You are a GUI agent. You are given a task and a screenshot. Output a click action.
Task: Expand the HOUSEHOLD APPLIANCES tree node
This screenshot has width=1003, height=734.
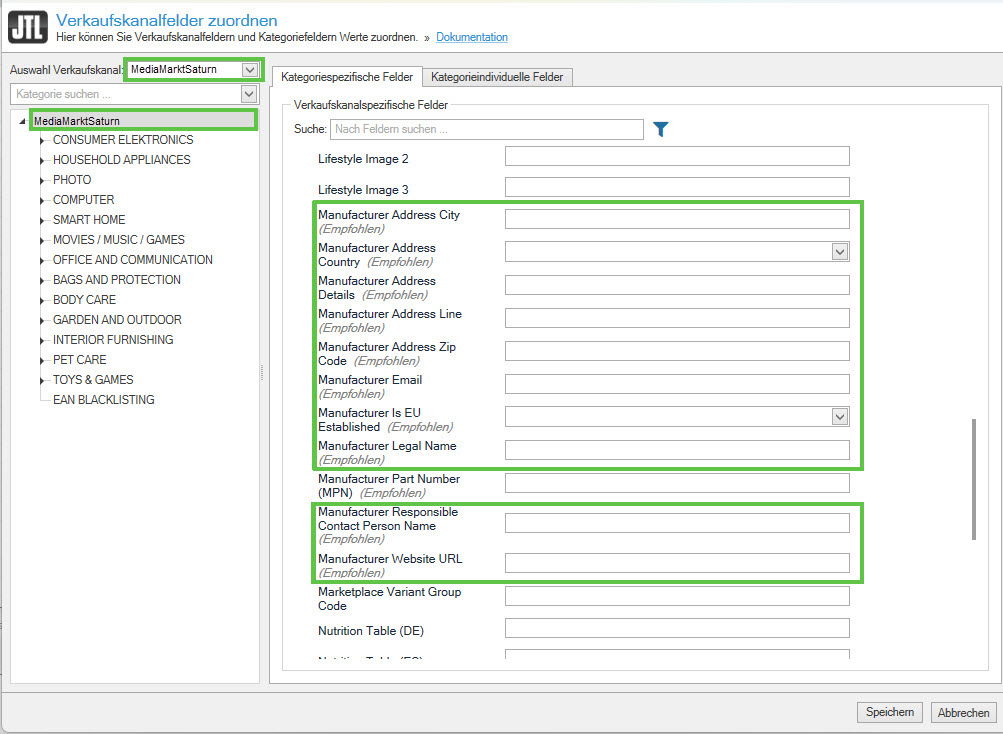(x=43, y=160)
